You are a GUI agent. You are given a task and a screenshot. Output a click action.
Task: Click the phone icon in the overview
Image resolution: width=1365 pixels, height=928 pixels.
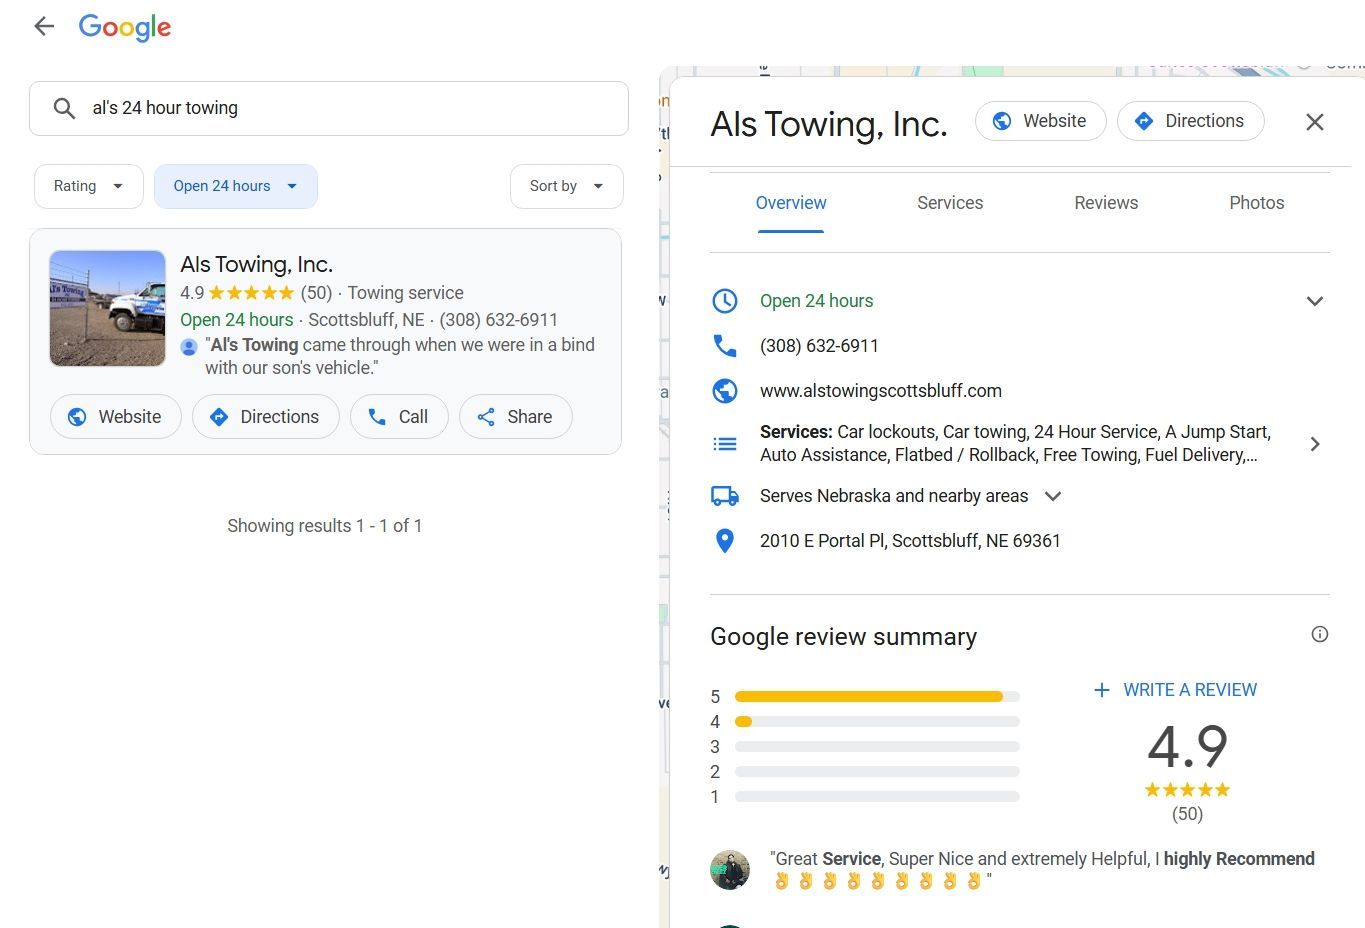coord(725,346)
